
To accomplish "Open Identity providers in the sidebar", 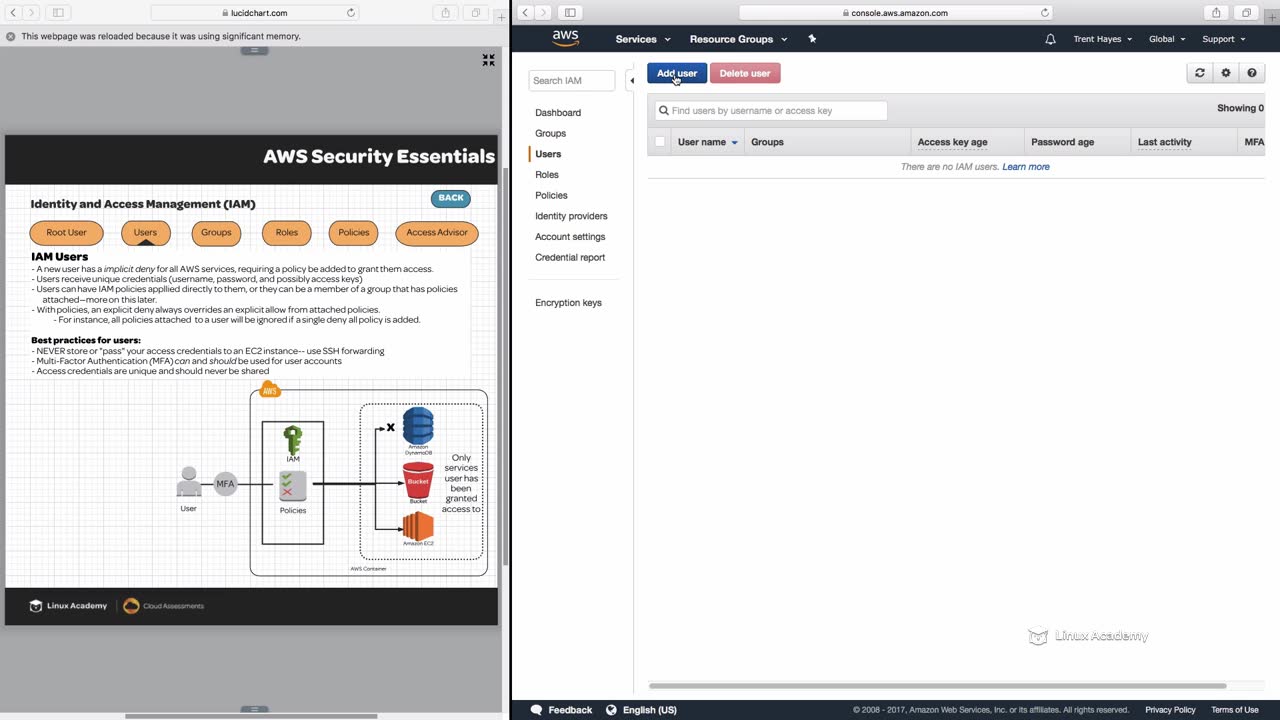I will point(571,216).
